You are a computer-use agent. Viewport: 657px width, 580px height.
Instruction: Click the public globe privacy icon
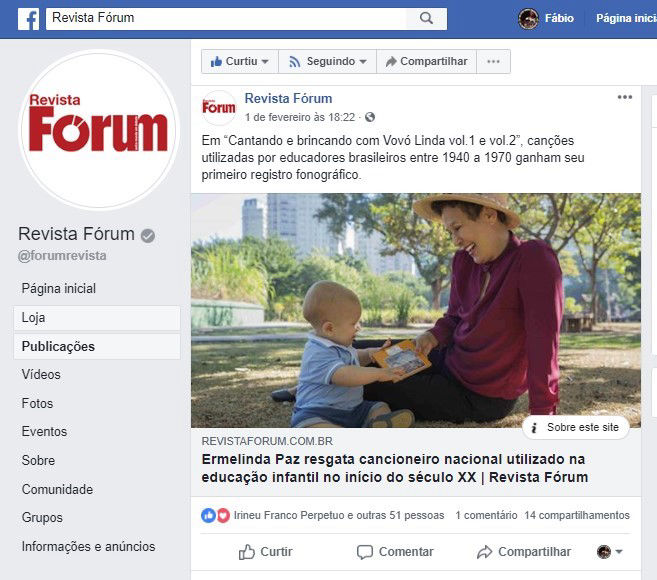pyautogui.click(x=370, y=117)
